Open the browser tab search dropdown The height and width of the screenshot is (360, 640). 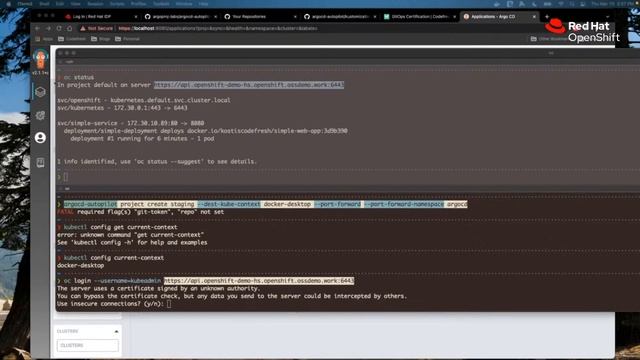(607, 17)
